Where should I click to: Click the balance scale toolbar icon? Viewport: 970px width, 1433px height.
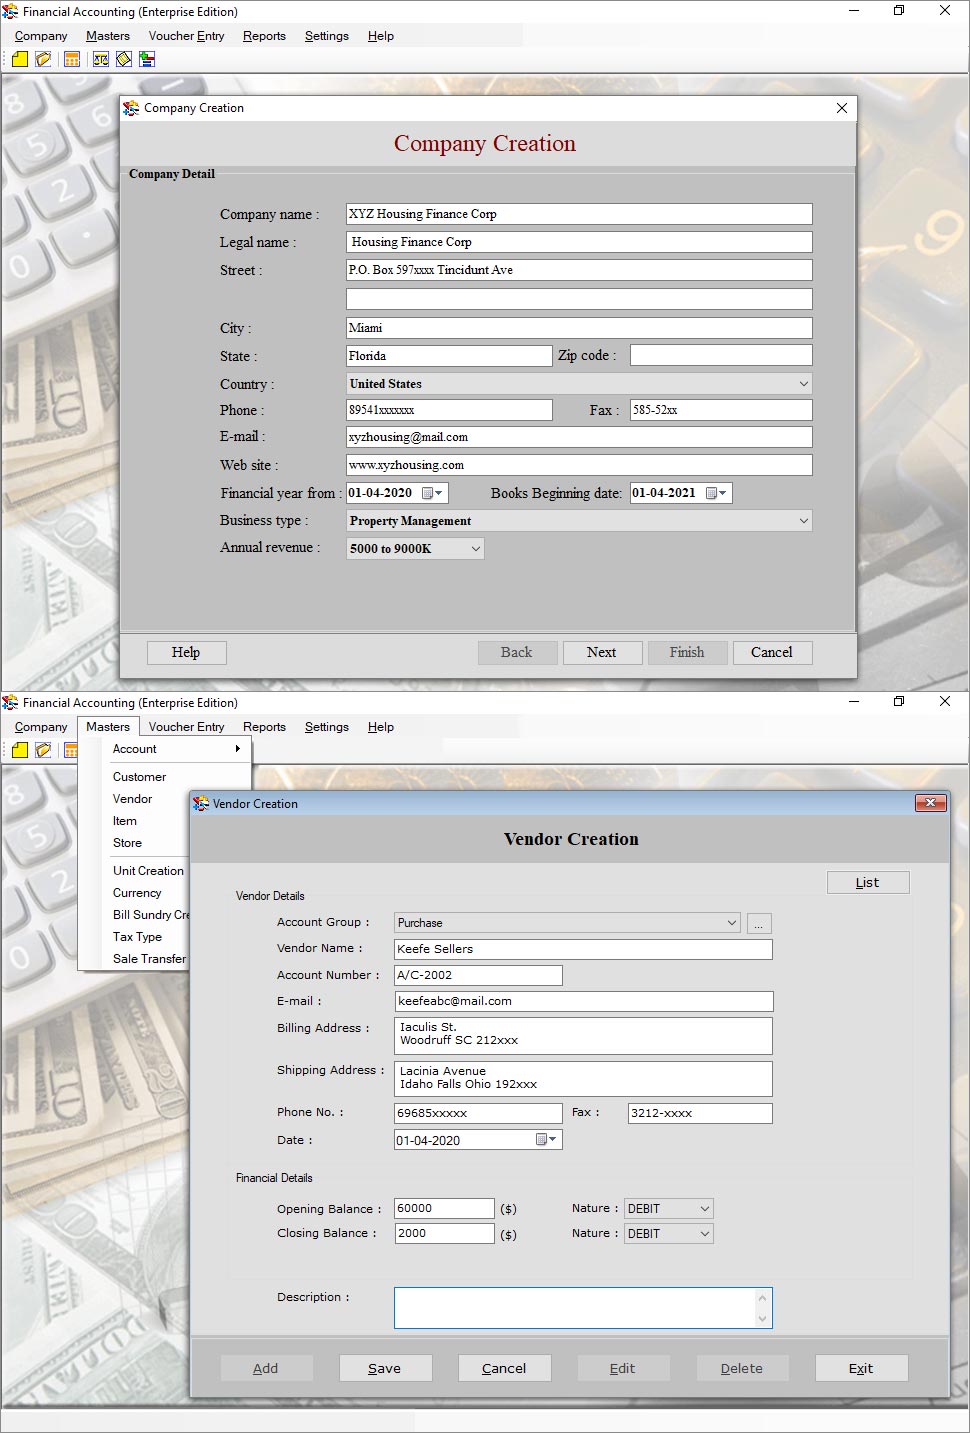tap(100, 58)
